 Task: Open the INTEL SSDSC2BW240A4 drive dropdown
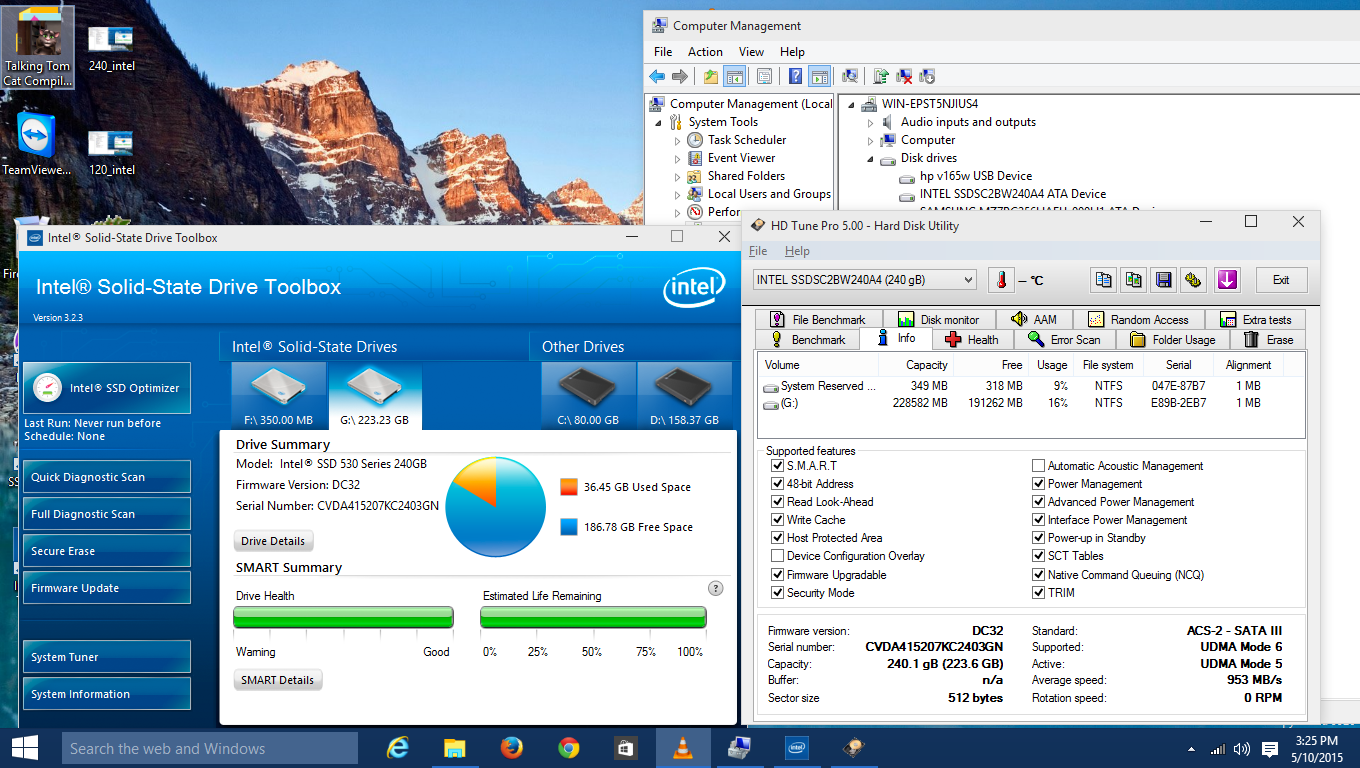point(865,280)
